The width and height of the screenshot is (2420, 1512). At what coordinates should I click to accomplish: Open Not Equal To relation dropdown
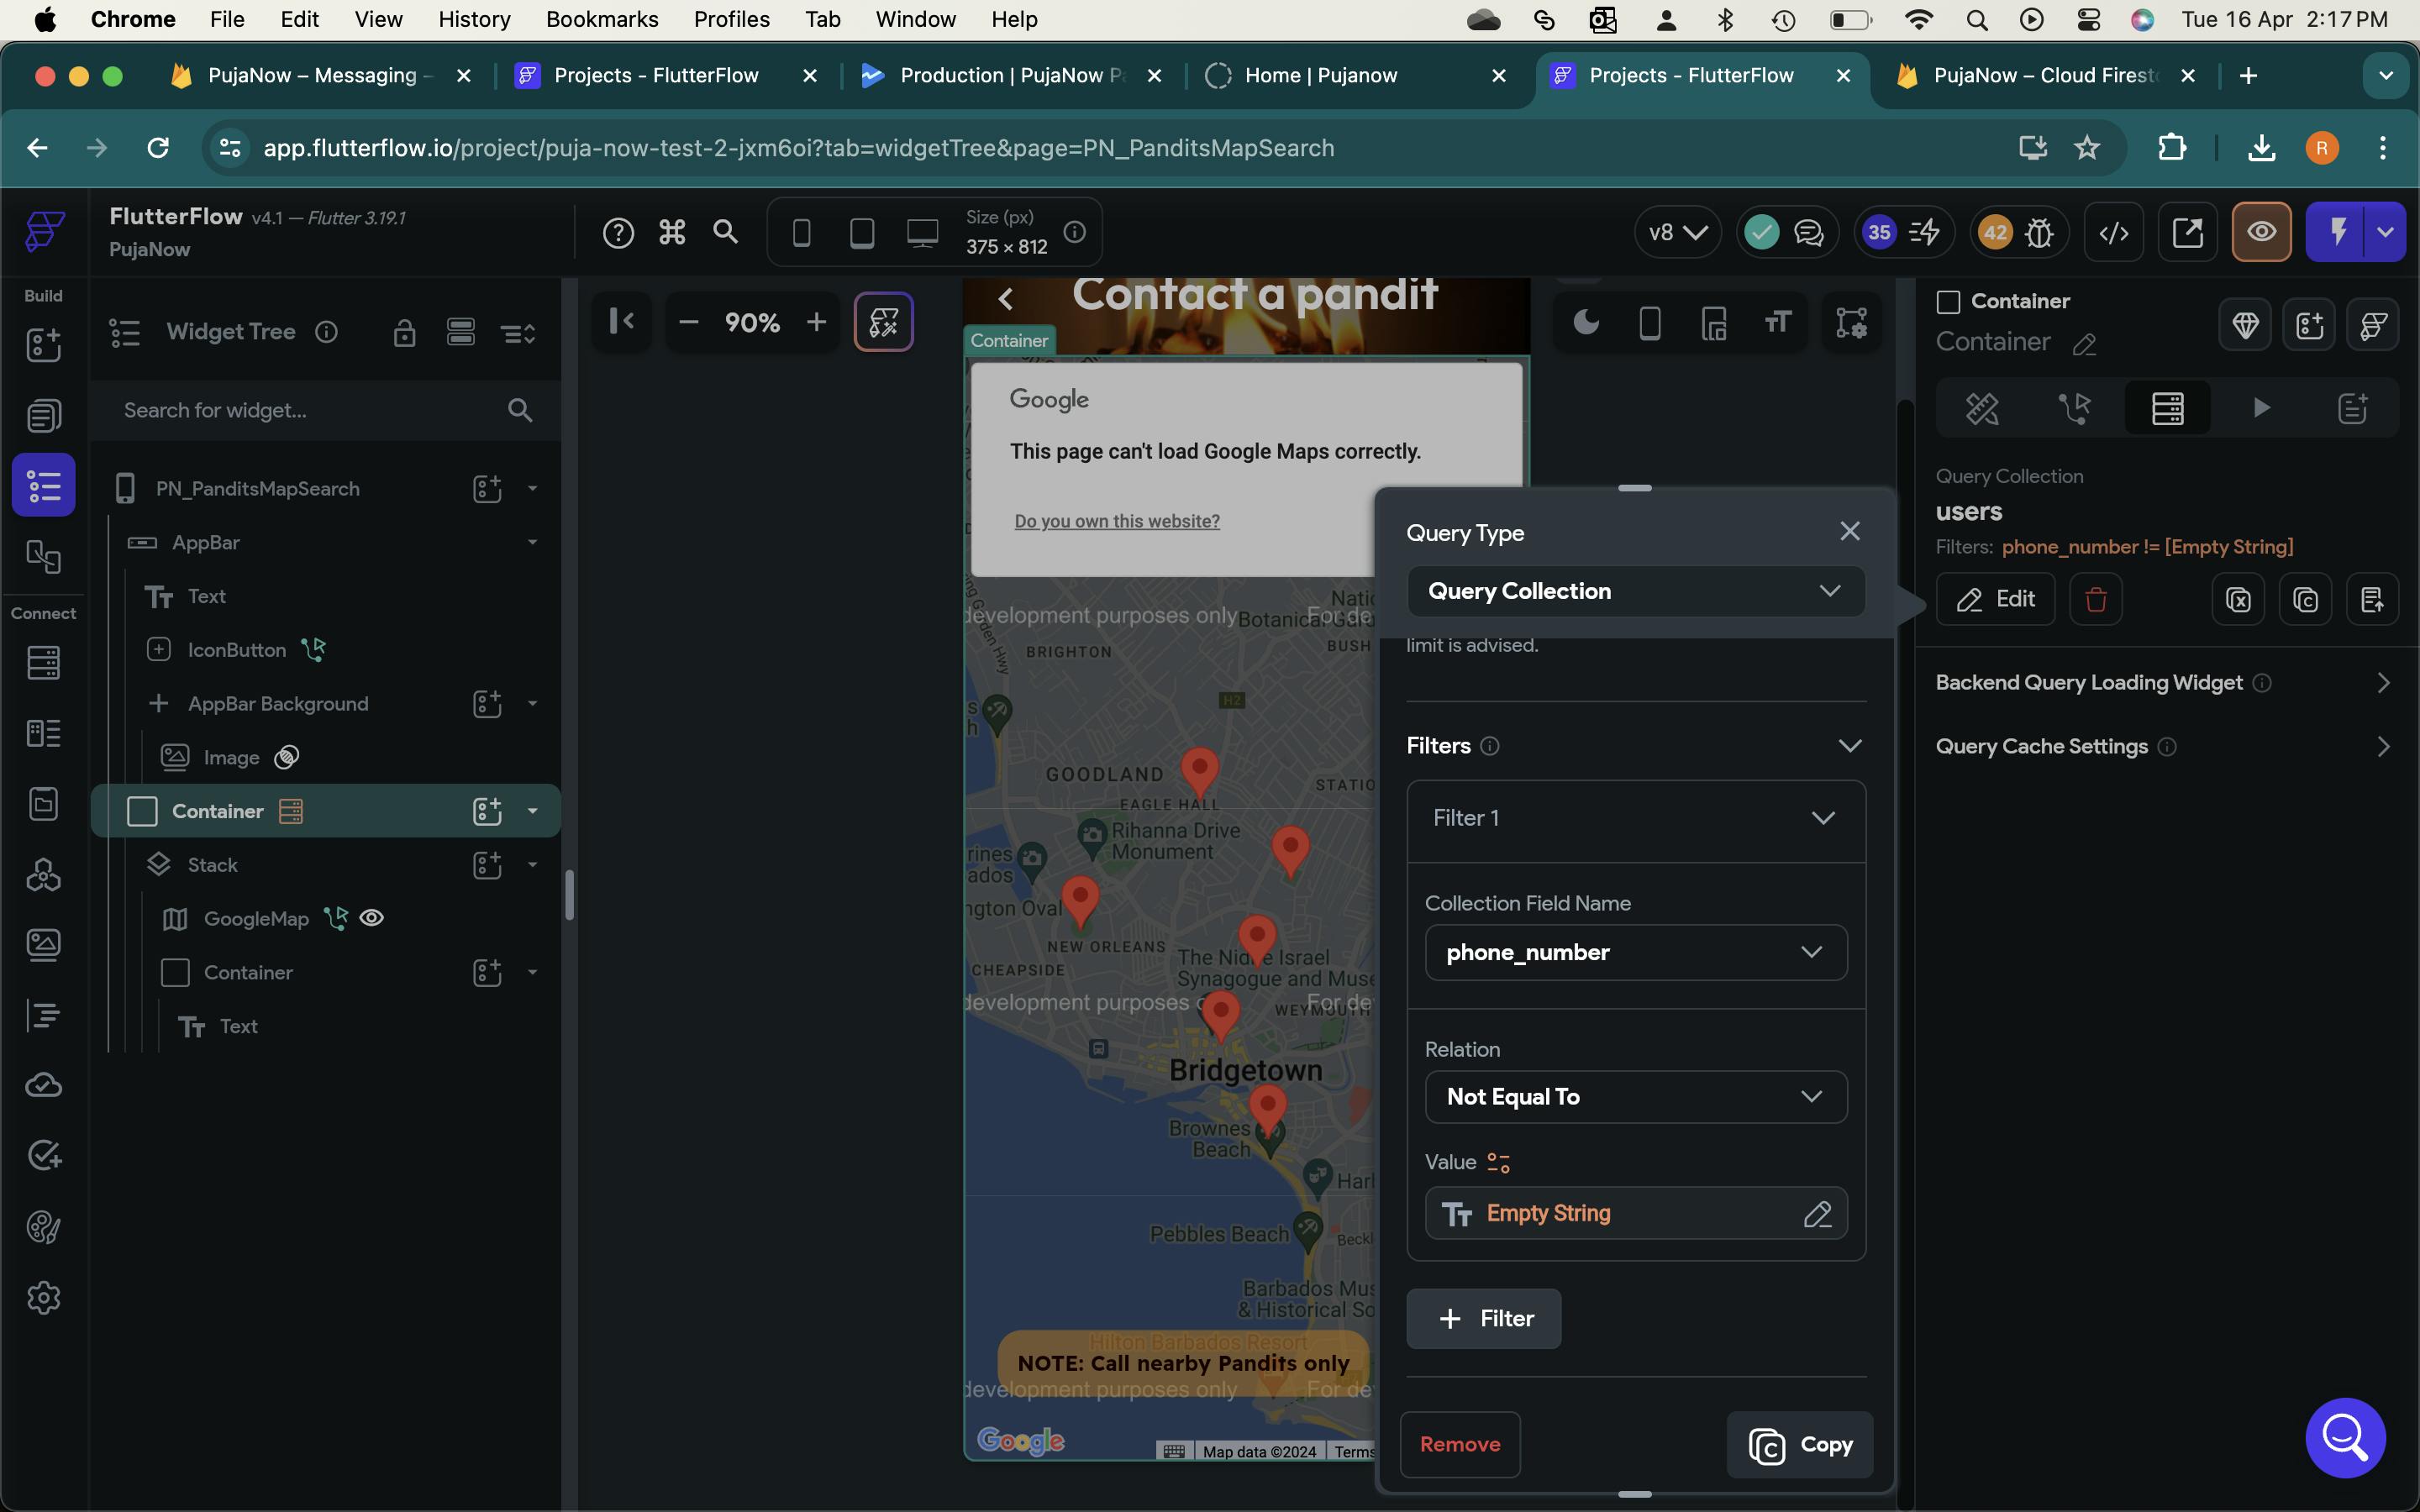[1635, 1097]
